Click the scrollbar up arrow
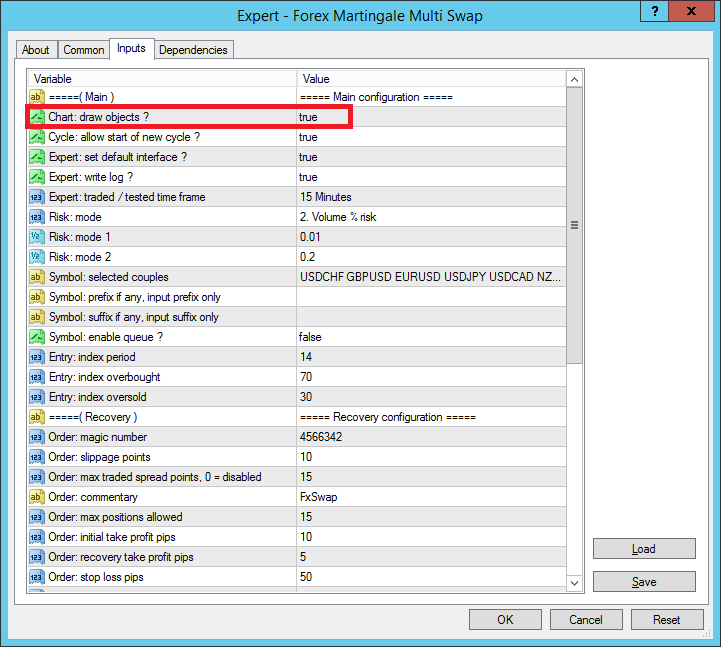This screenshot has width=721, height=647. (574, 80)
